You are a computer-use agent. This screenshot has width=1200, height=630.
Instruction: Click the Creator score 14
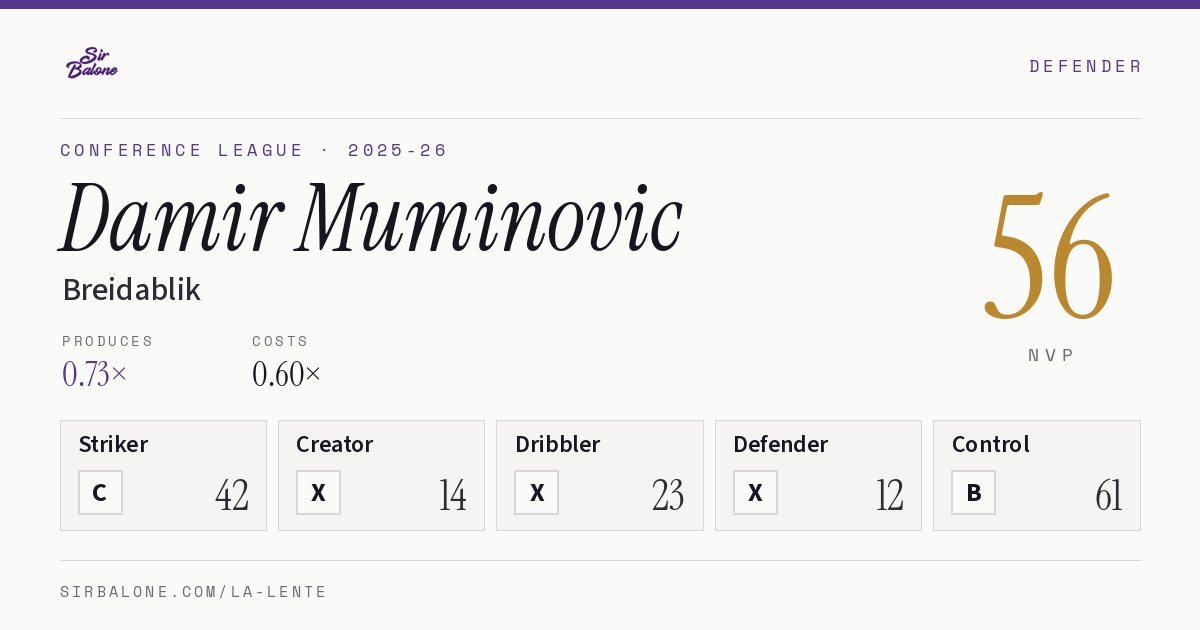coord(452,495)
